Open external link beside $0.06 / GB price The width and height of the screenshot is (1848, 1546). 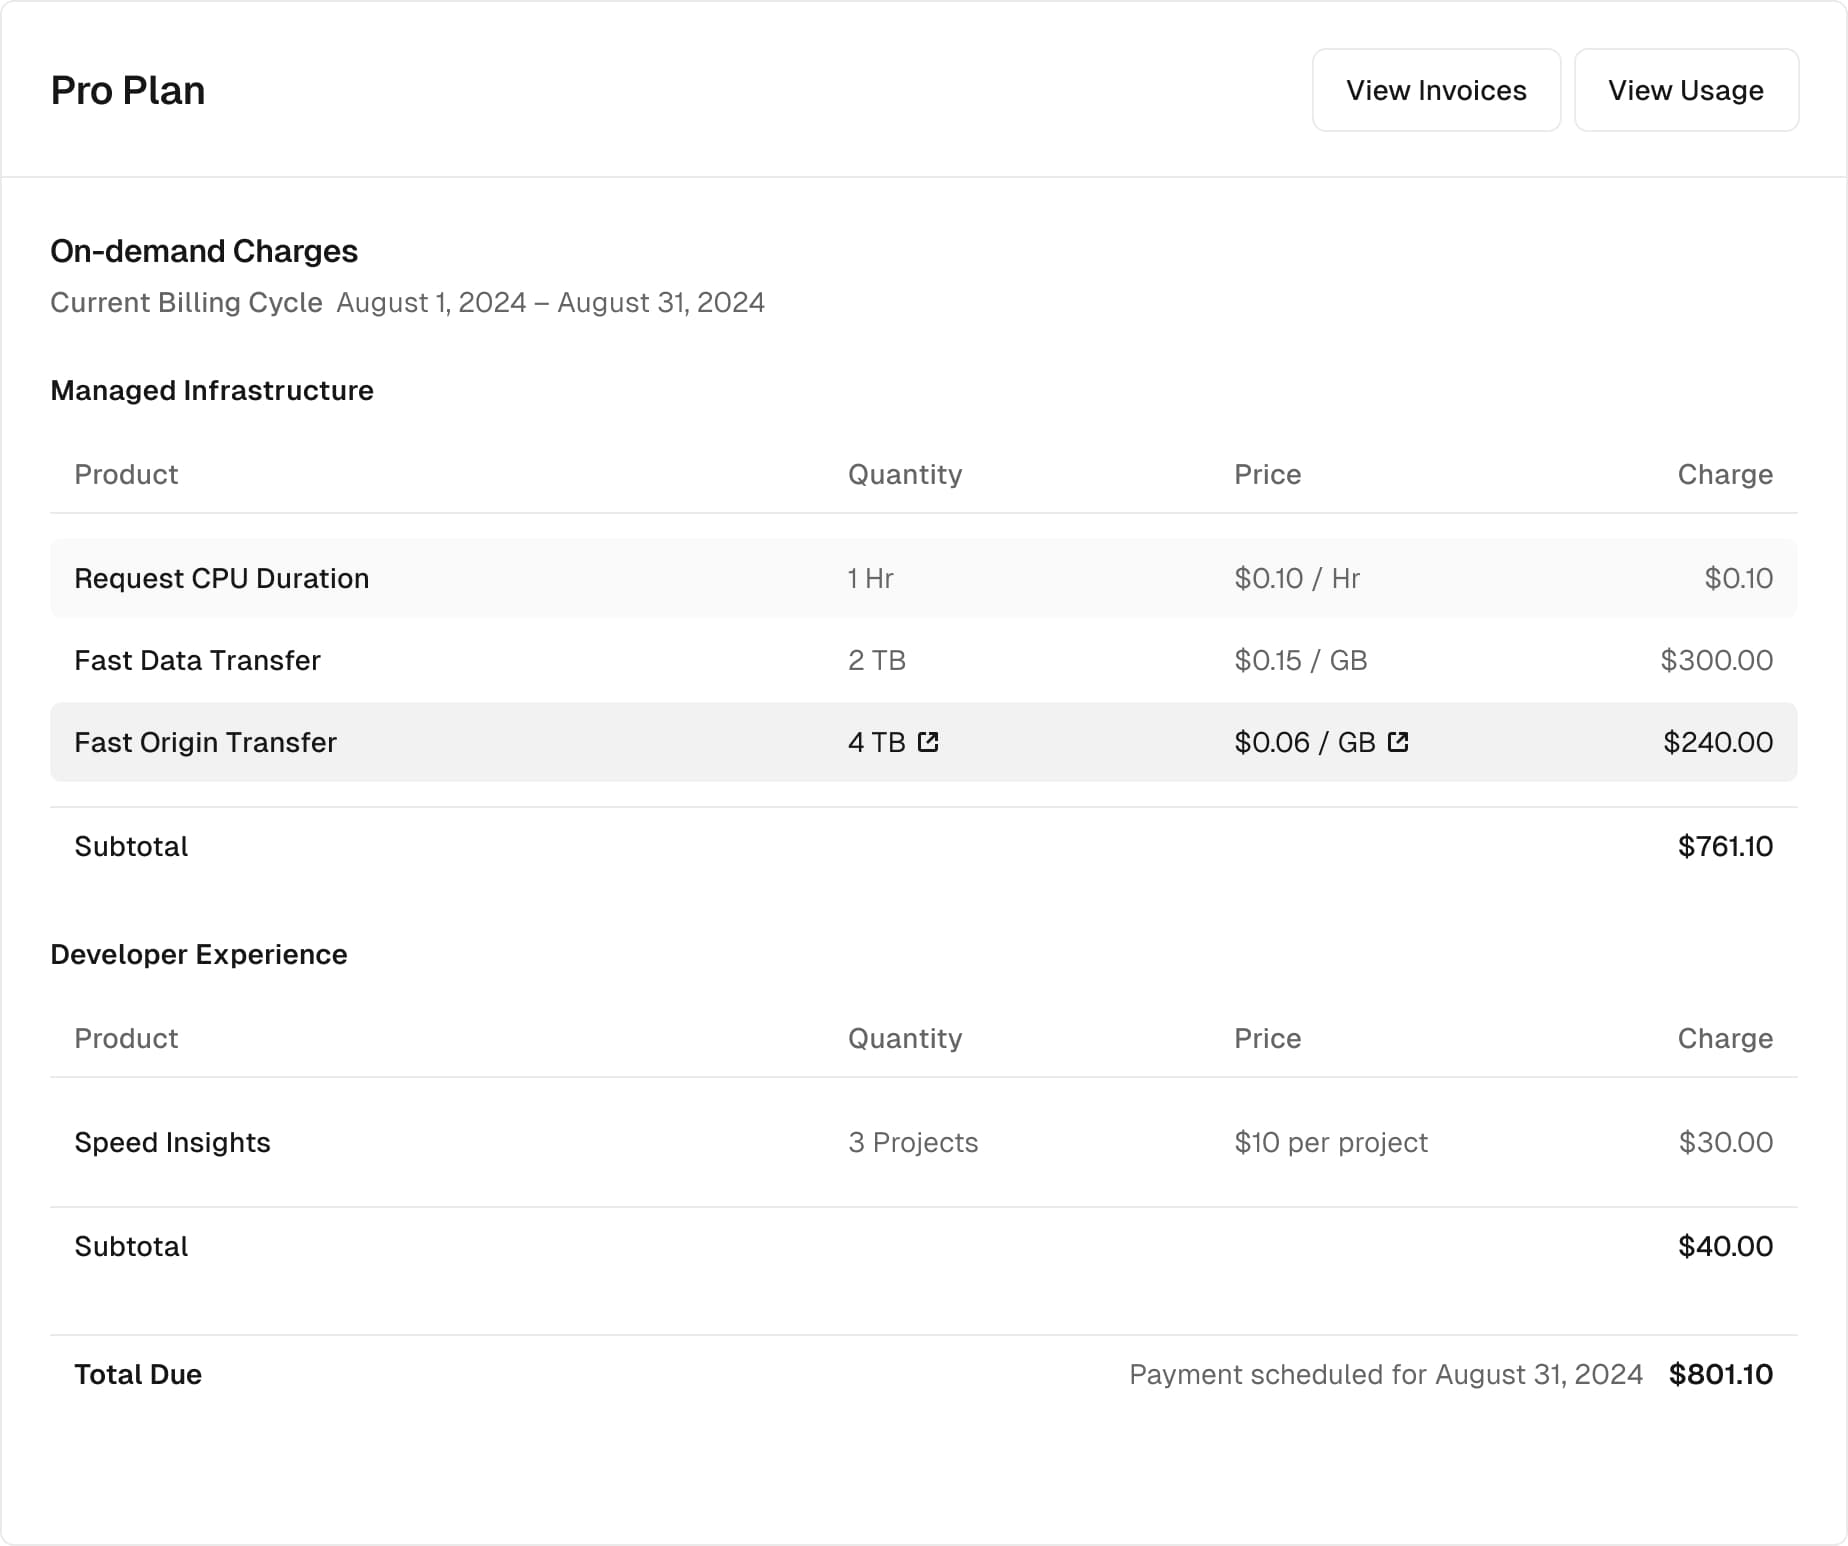click(1397, 742)
